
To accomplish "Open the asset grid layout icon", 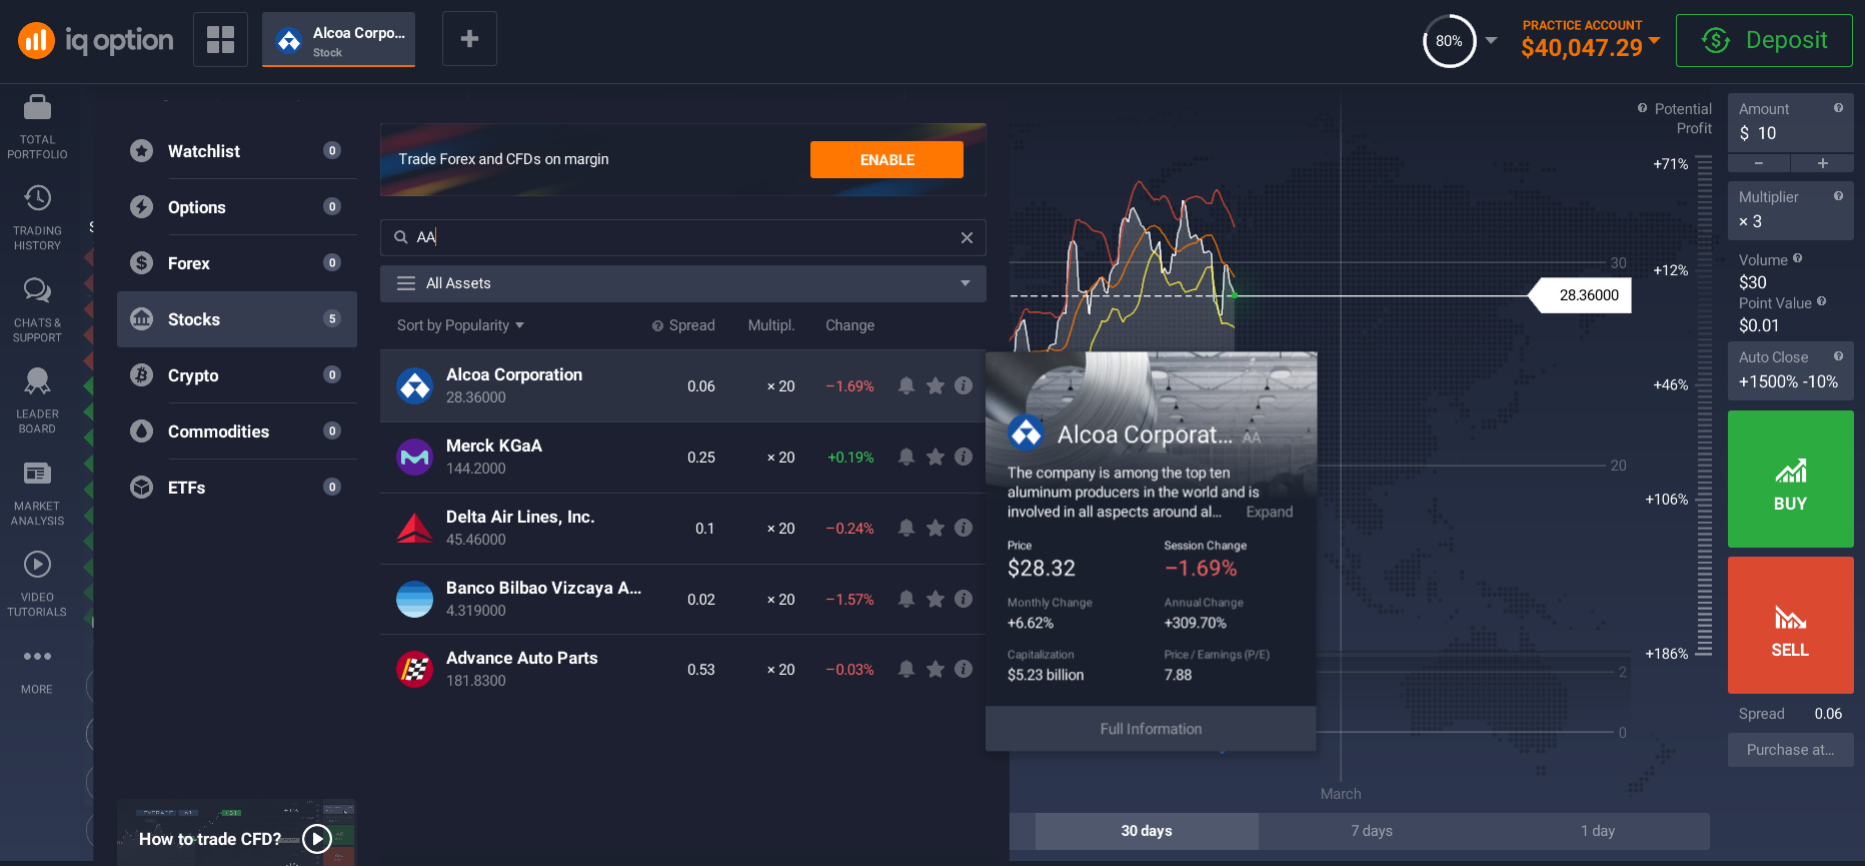I will (220, 40).
